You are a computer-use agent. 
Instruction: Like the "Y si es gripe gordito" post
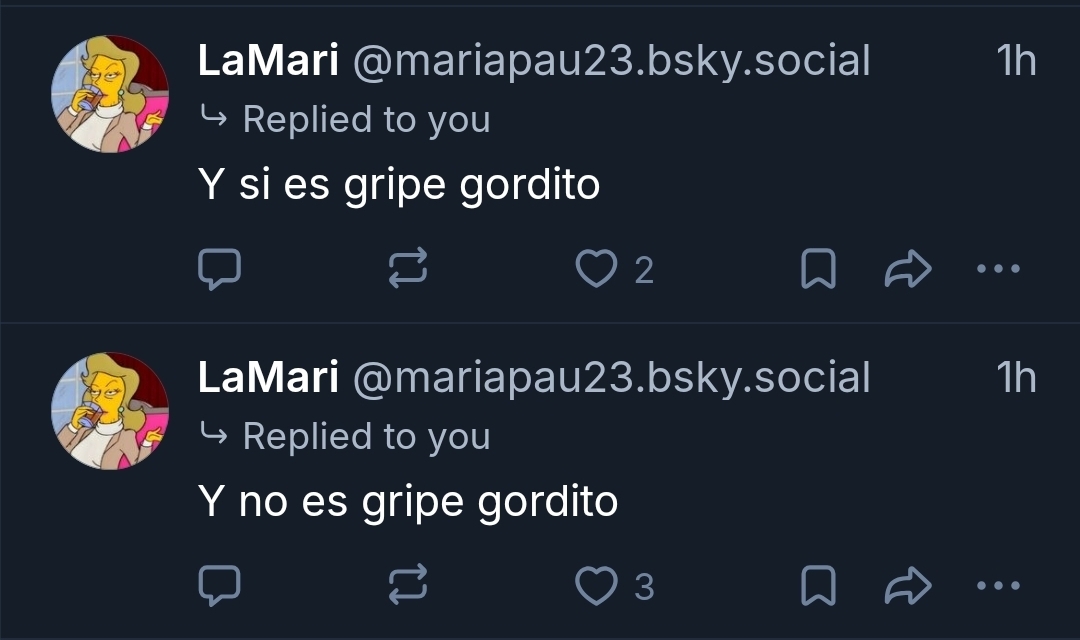coord(598,269)
